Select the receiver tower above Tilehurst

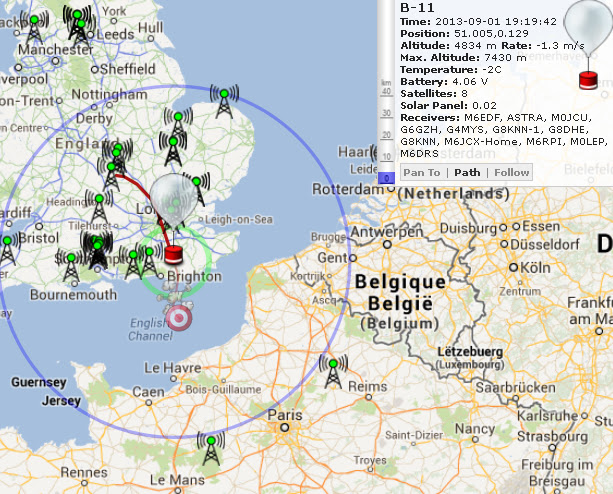click(x=99, y=206)
